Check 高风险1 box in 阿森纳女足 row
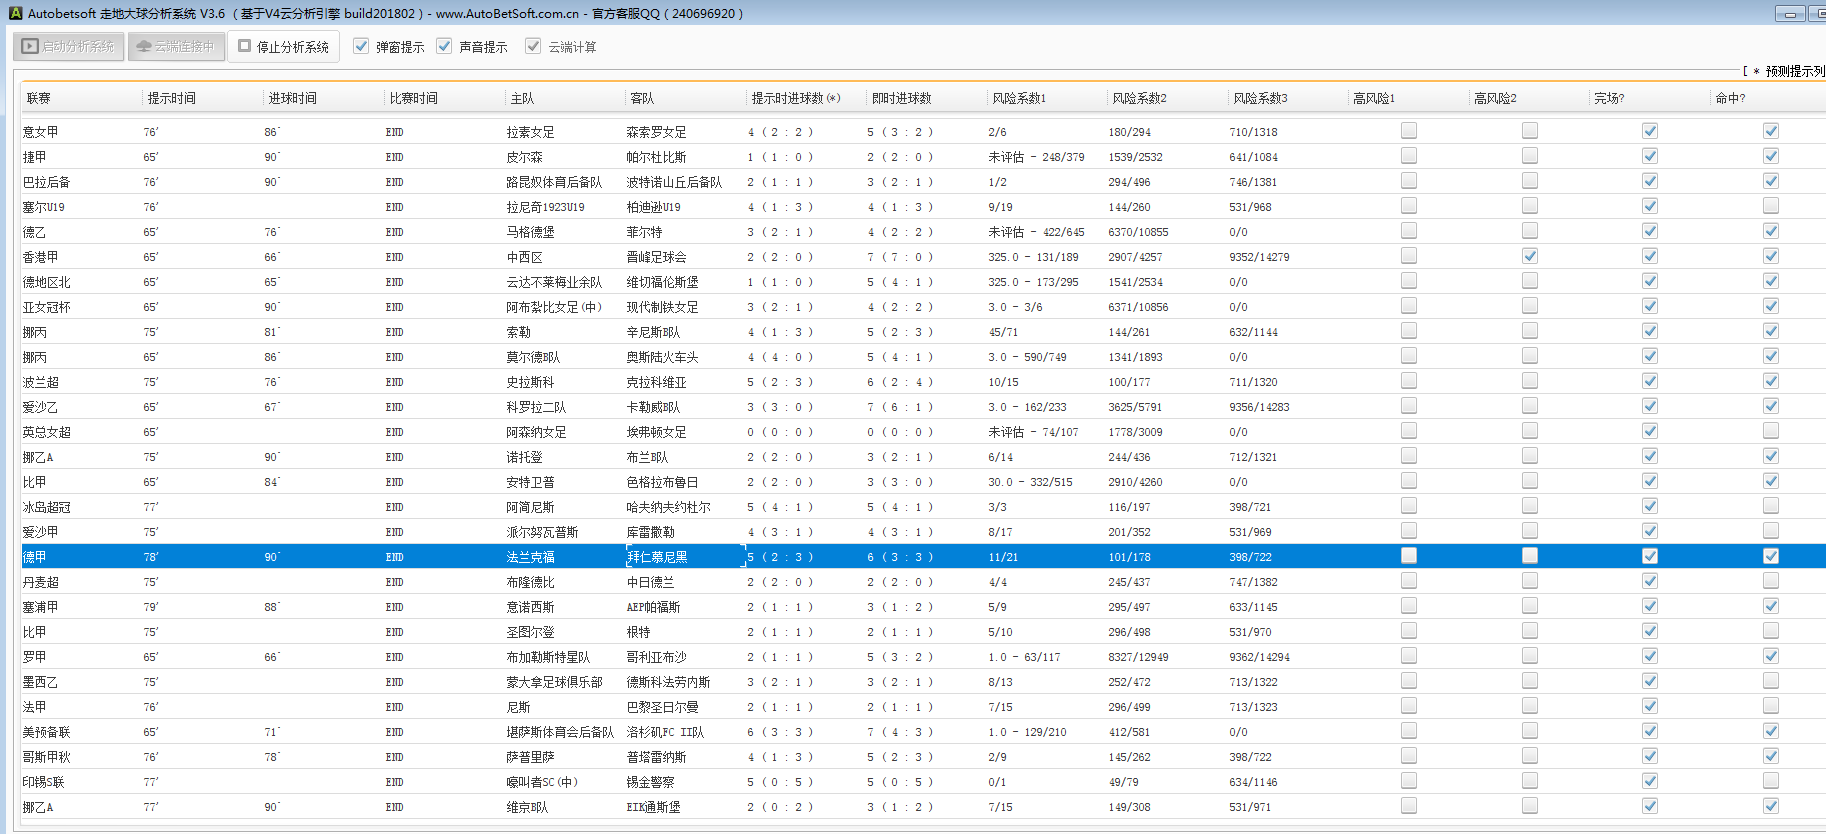Image resolution: width=1826 pixels, height=834 pixels. click(1408, 431)
